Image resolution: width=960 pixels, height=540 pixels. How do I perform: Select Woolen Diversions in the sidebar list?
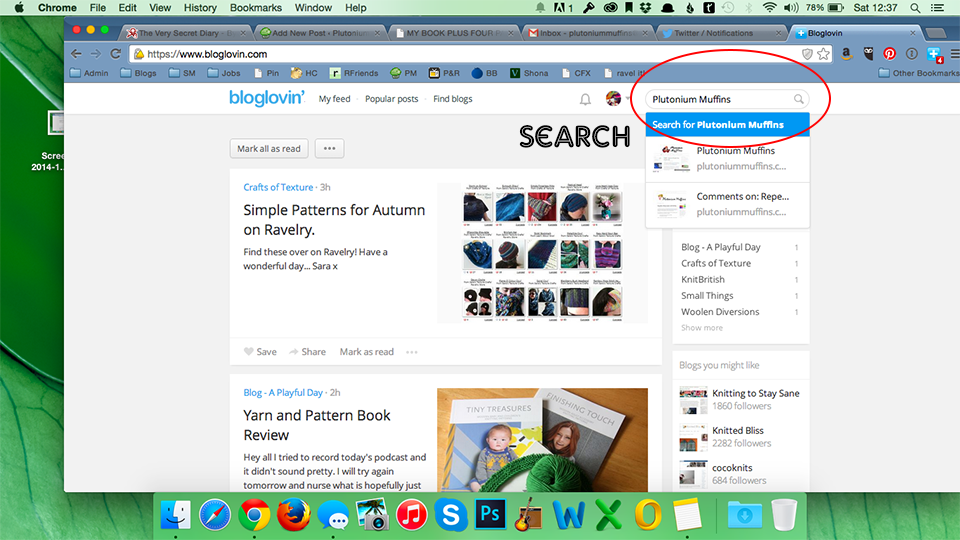click(720, 312)
